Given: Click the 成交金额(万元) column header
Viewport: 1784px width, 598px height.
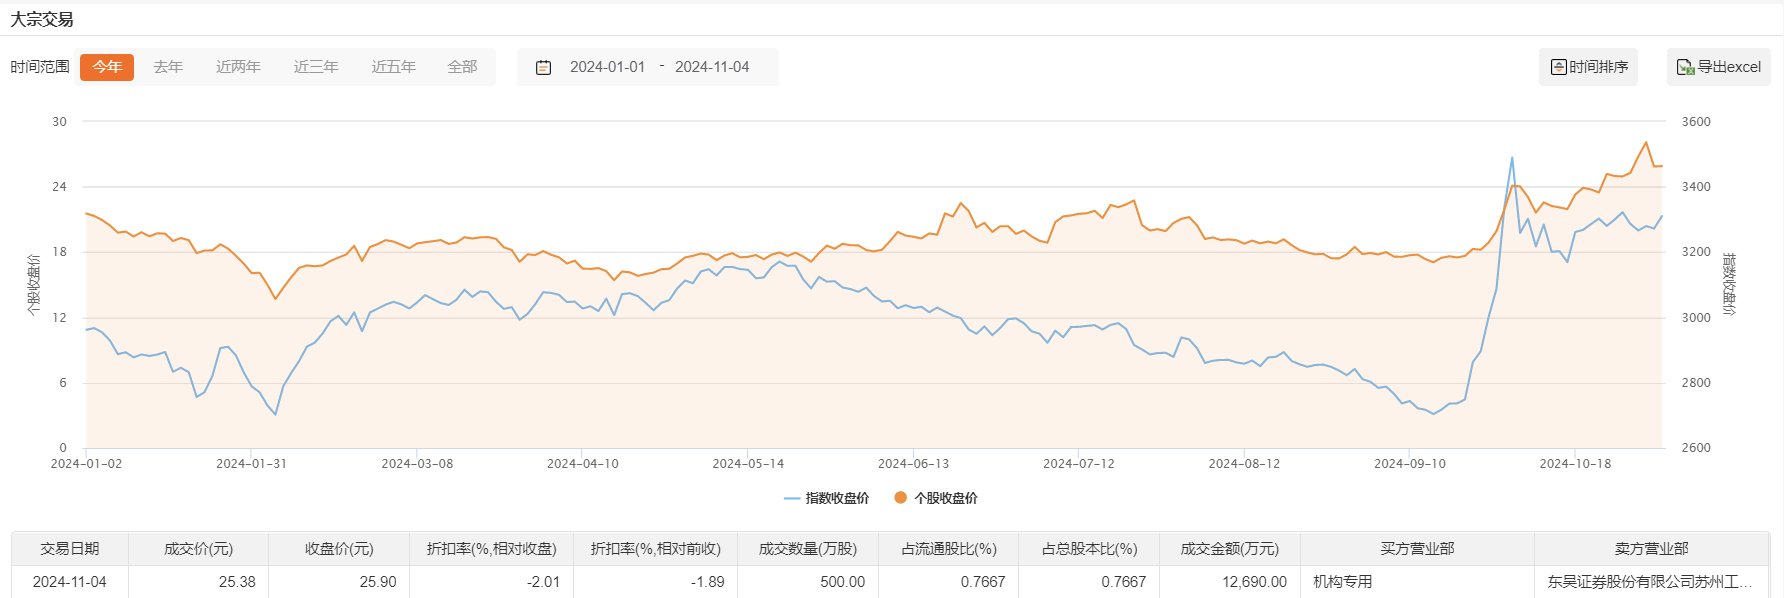Looking at the screenshot, I should pos(1229,549).
